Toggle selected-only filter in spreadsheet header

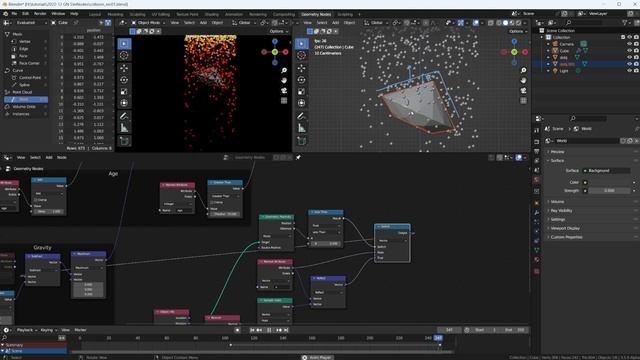point(102,23)
